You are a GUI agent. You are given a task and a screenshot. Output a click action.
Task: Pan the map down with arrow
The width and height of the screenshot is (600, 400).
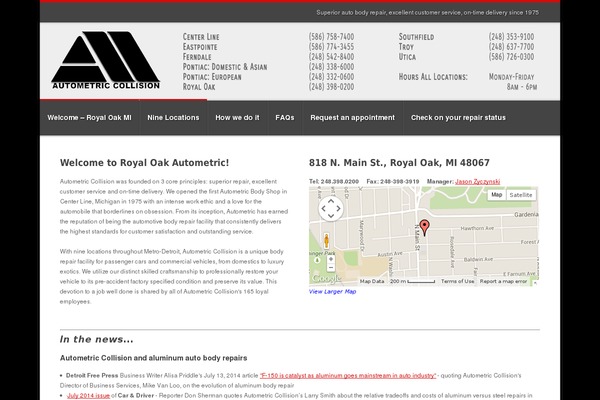331,216
